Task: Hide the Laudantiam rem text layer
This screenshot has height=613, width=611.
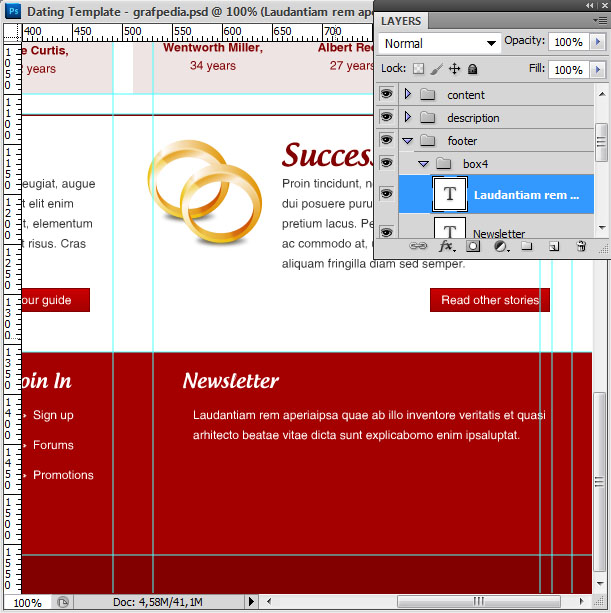Action: click(x=386, y=194)
